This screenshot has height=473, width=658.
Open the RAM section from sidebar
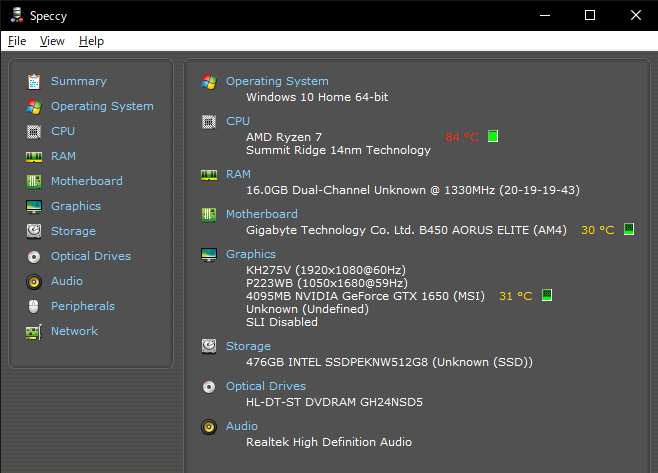click(63, 156)
